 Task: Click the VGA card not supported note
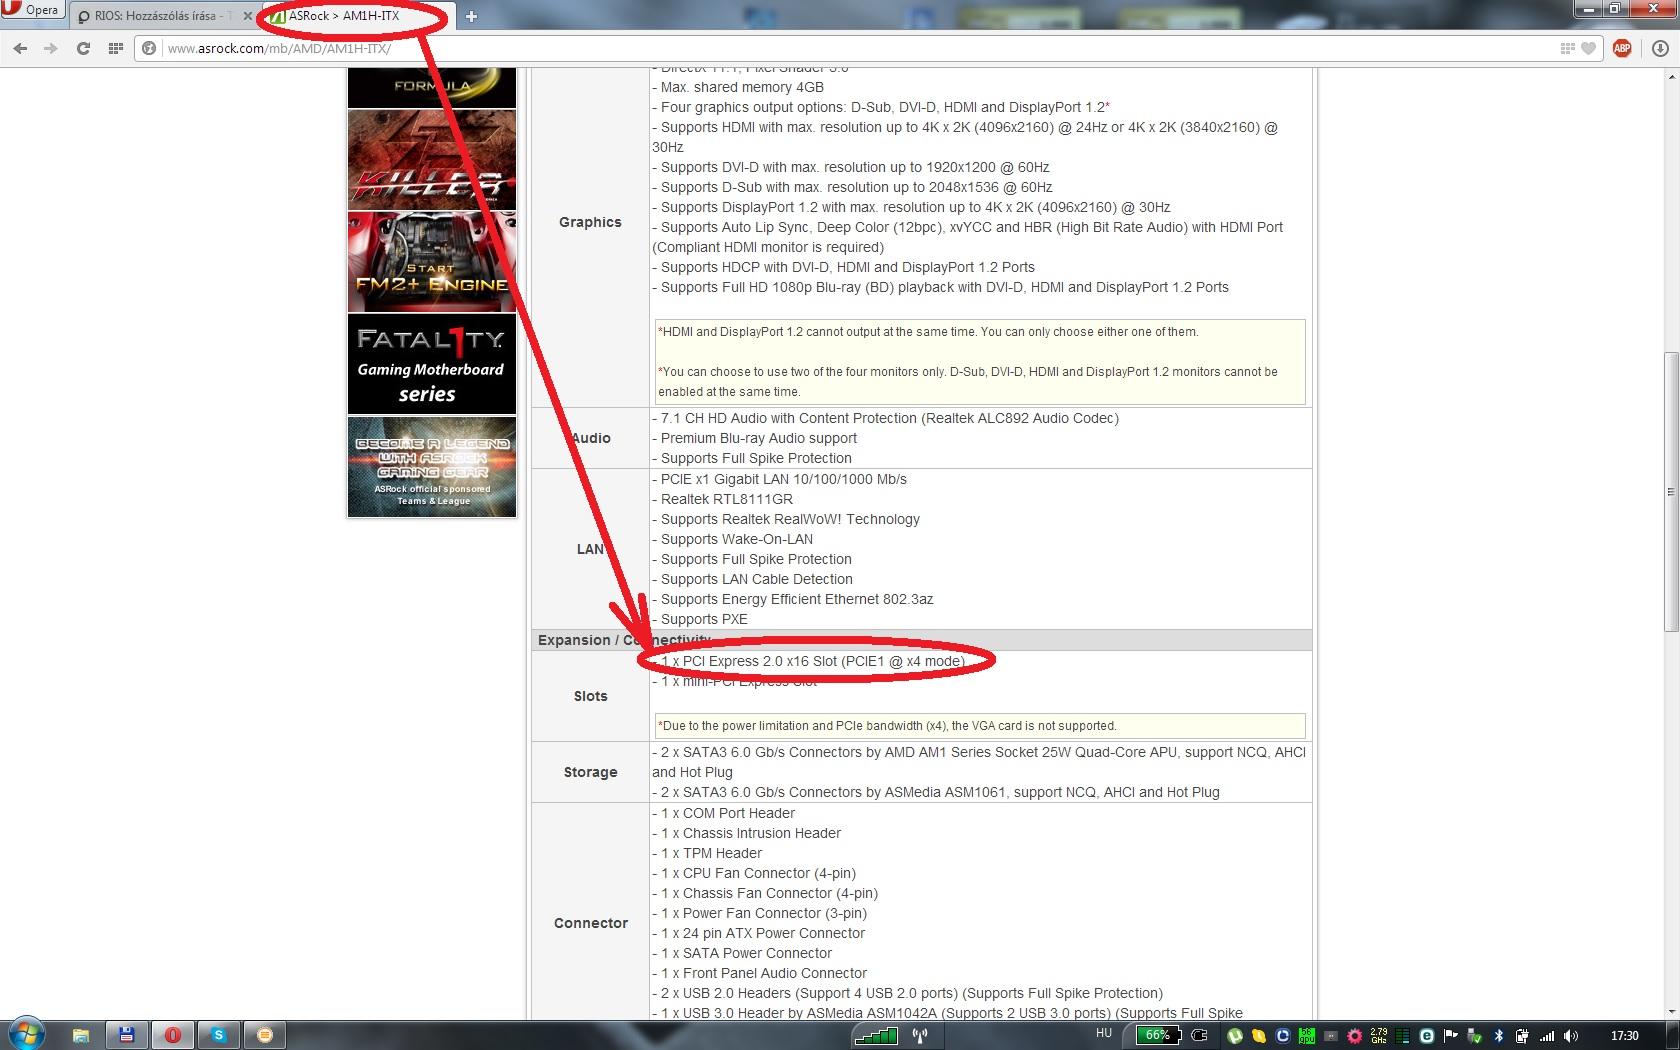coord(980,726)
